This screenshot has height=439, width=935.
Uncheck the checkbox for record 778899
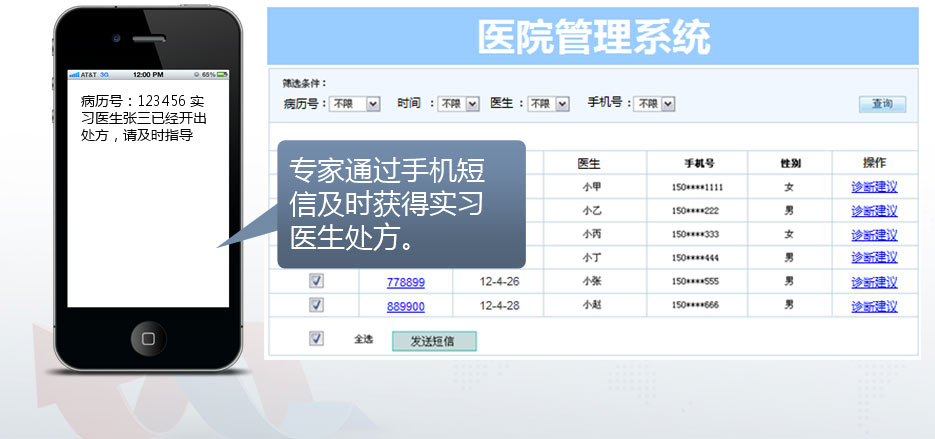(317, 282)
